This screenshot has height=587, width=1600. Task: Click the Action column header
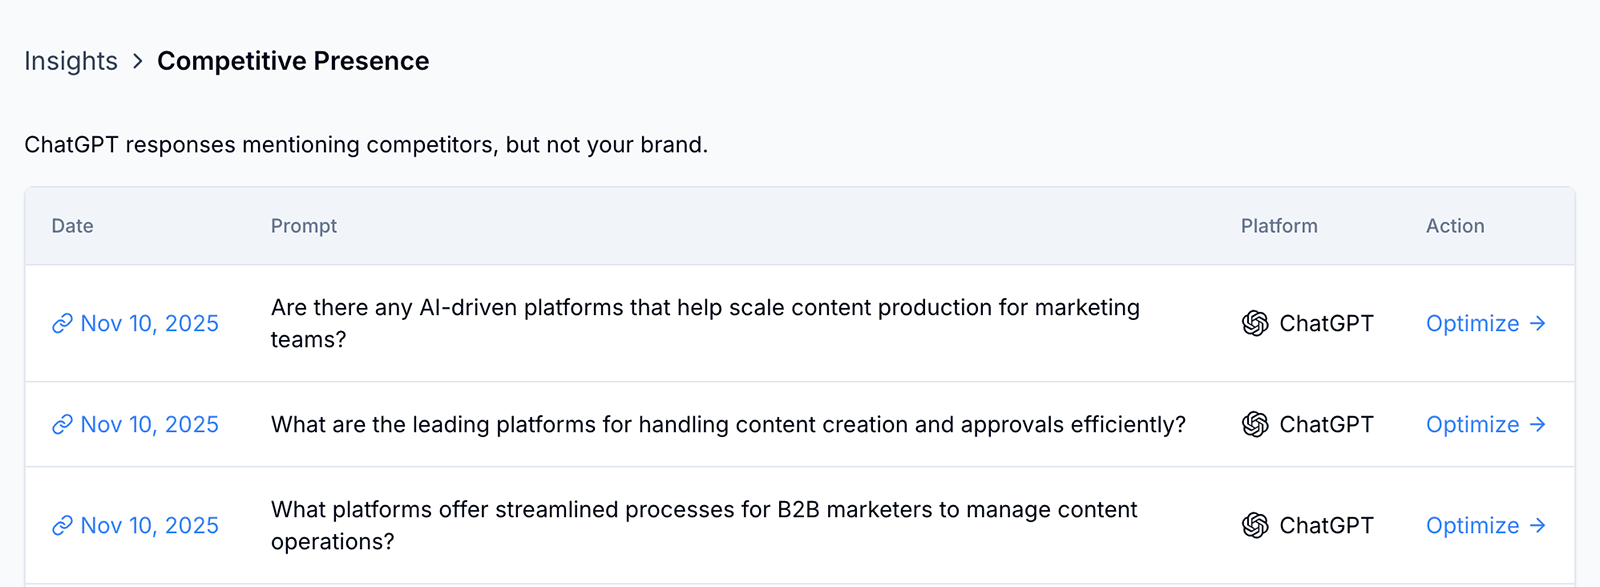pos(1455,226)
